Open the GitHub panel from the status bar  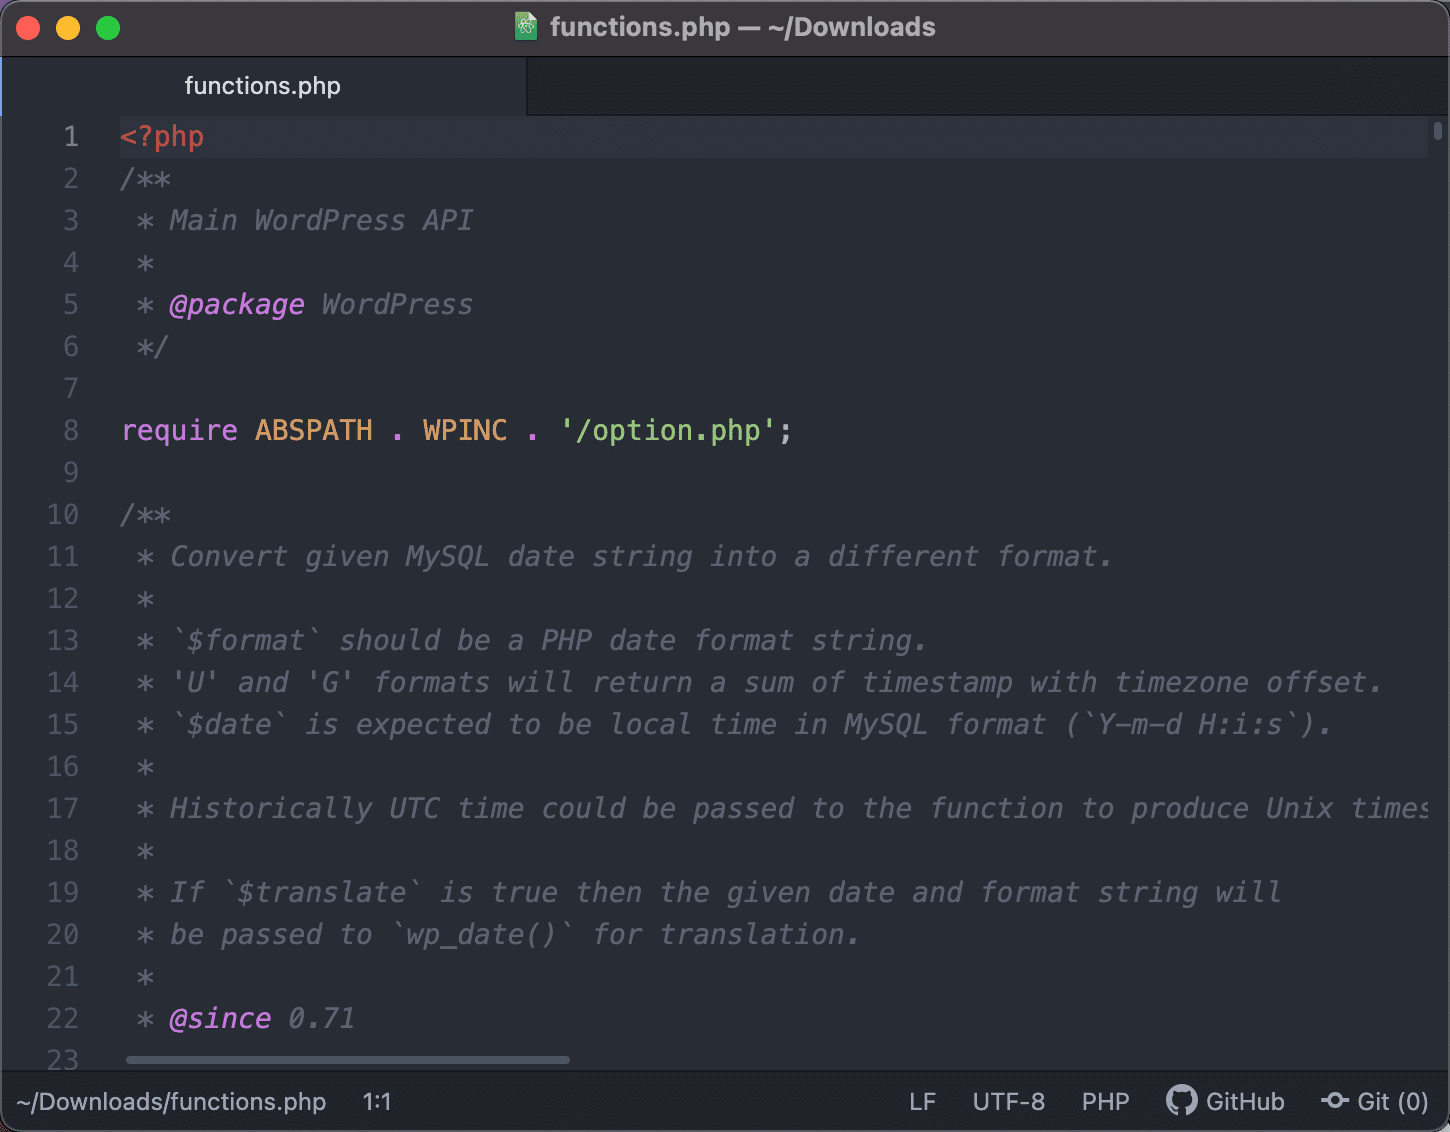pyautogui.click(x=1224, y=1101)
